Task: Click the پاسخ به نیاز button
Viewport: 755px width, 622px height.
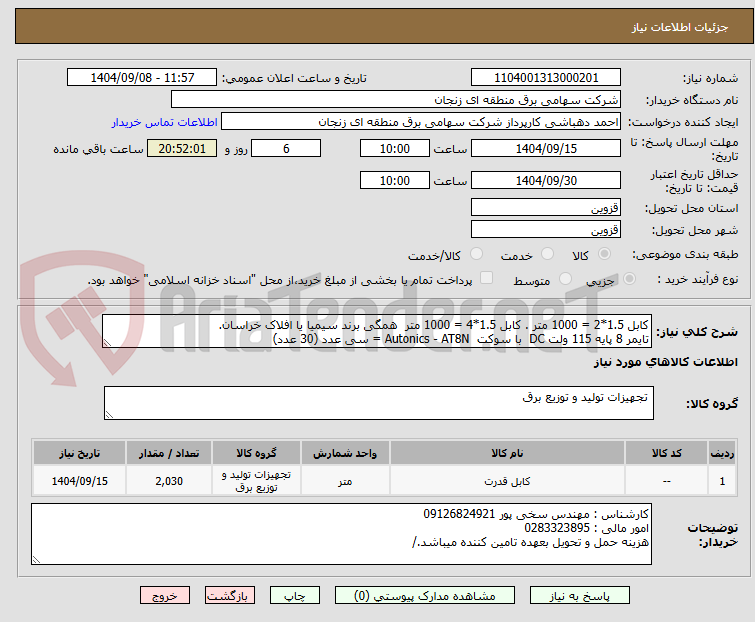Action: pyautogui.click(x=580, y=596)
